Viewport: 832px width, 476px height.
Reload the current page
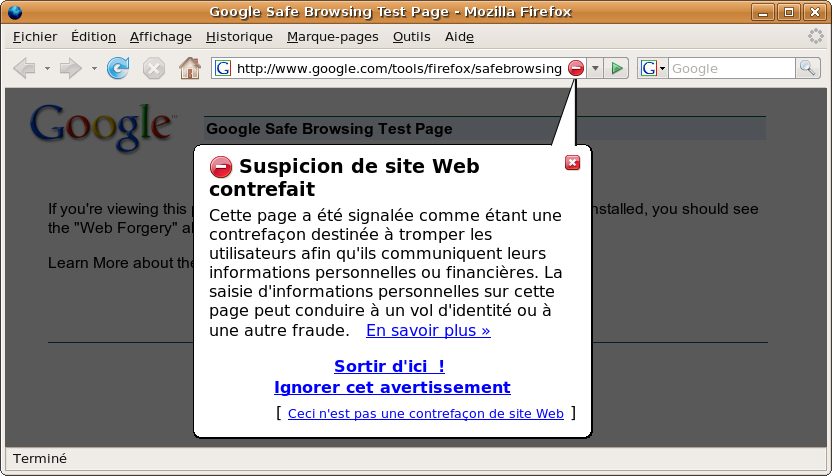[x=118, y=68]
